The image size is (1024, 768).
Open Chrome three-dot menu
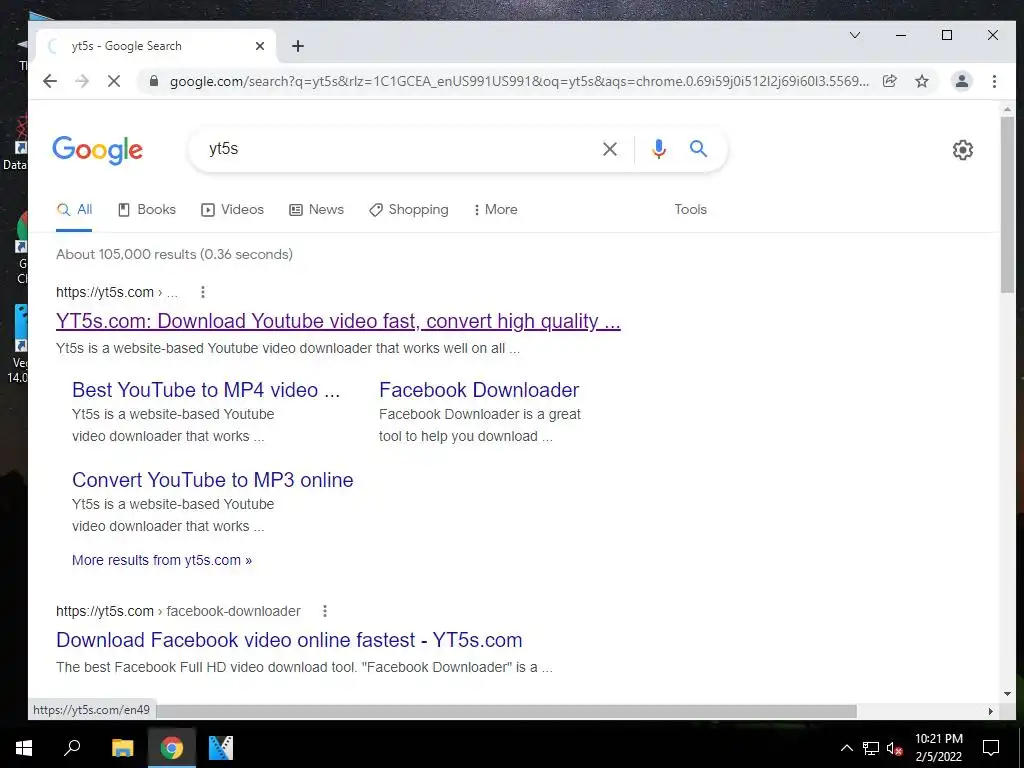(994, 81)
